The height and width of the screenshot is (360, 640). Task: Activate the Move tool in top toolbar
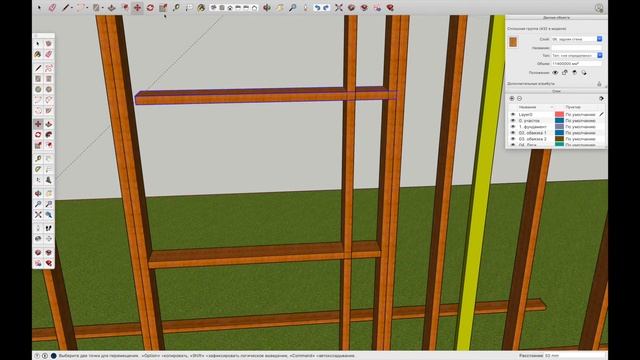click(x=138, y=7)
